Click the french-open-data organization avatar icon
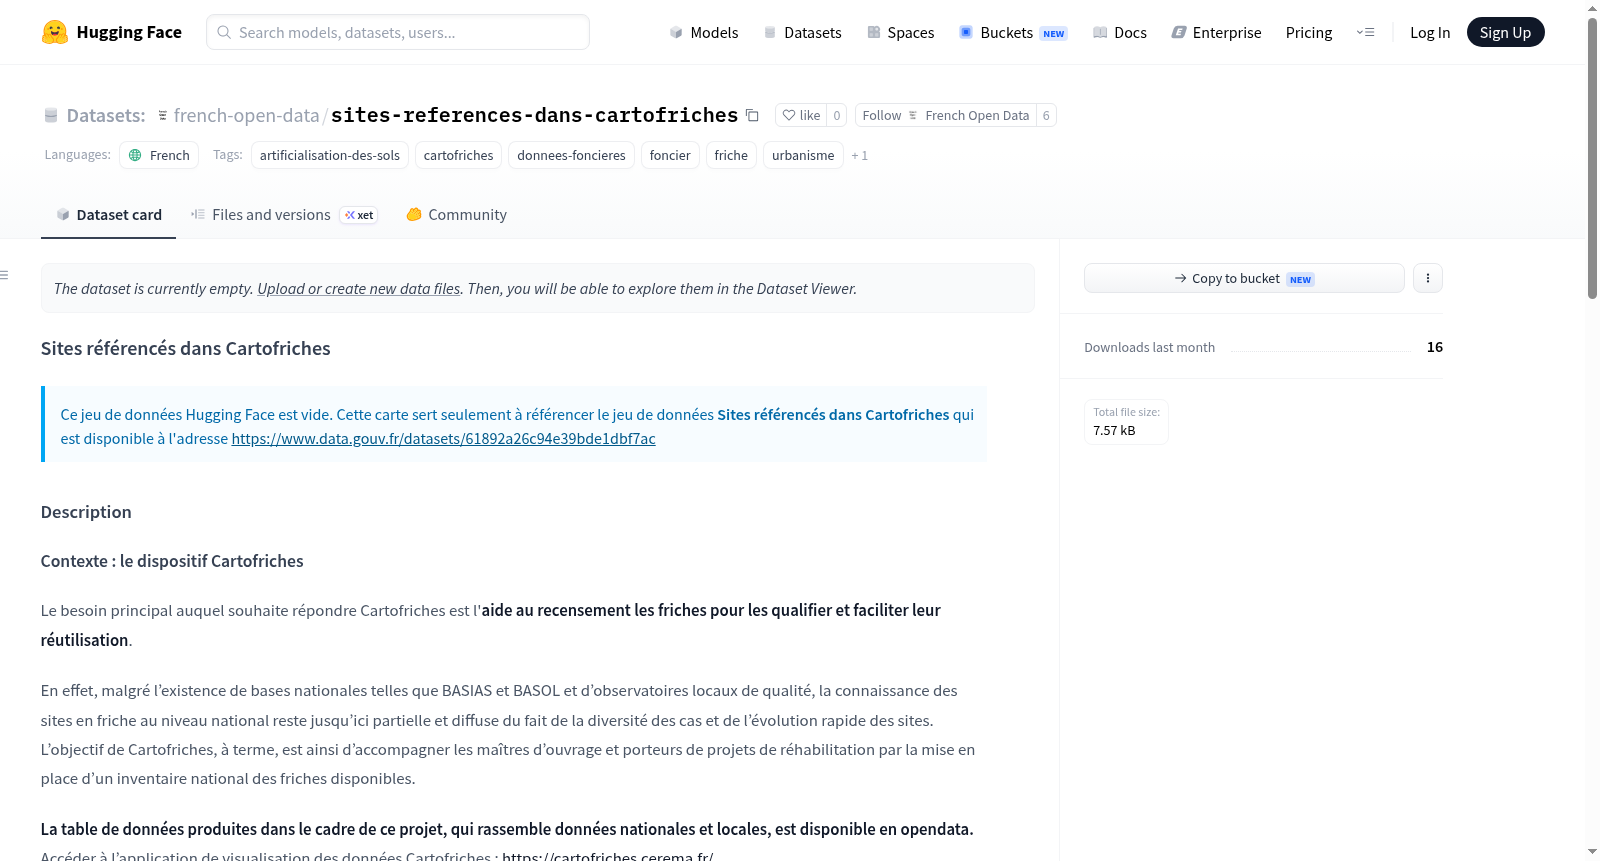Viewport: 1600px width, 861px height. (x=163, y=116)
